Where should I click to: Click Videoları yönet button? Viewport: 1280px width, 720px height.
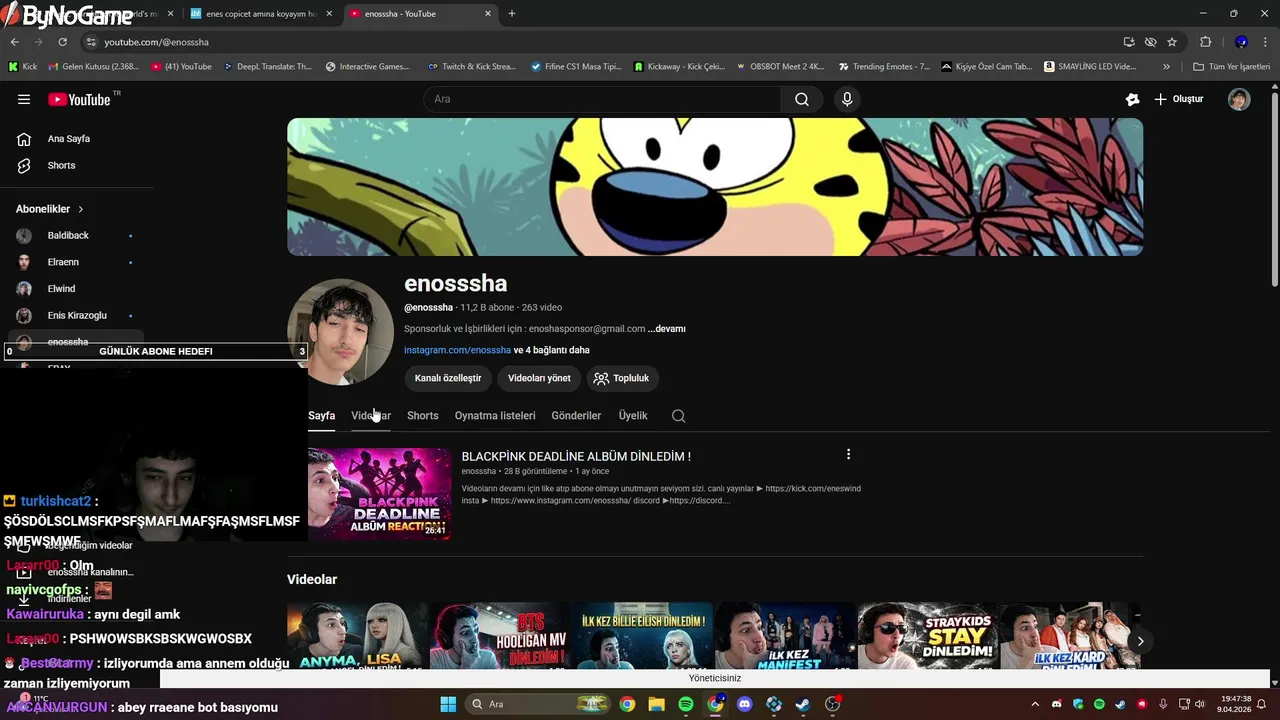[x=539, y=378]
